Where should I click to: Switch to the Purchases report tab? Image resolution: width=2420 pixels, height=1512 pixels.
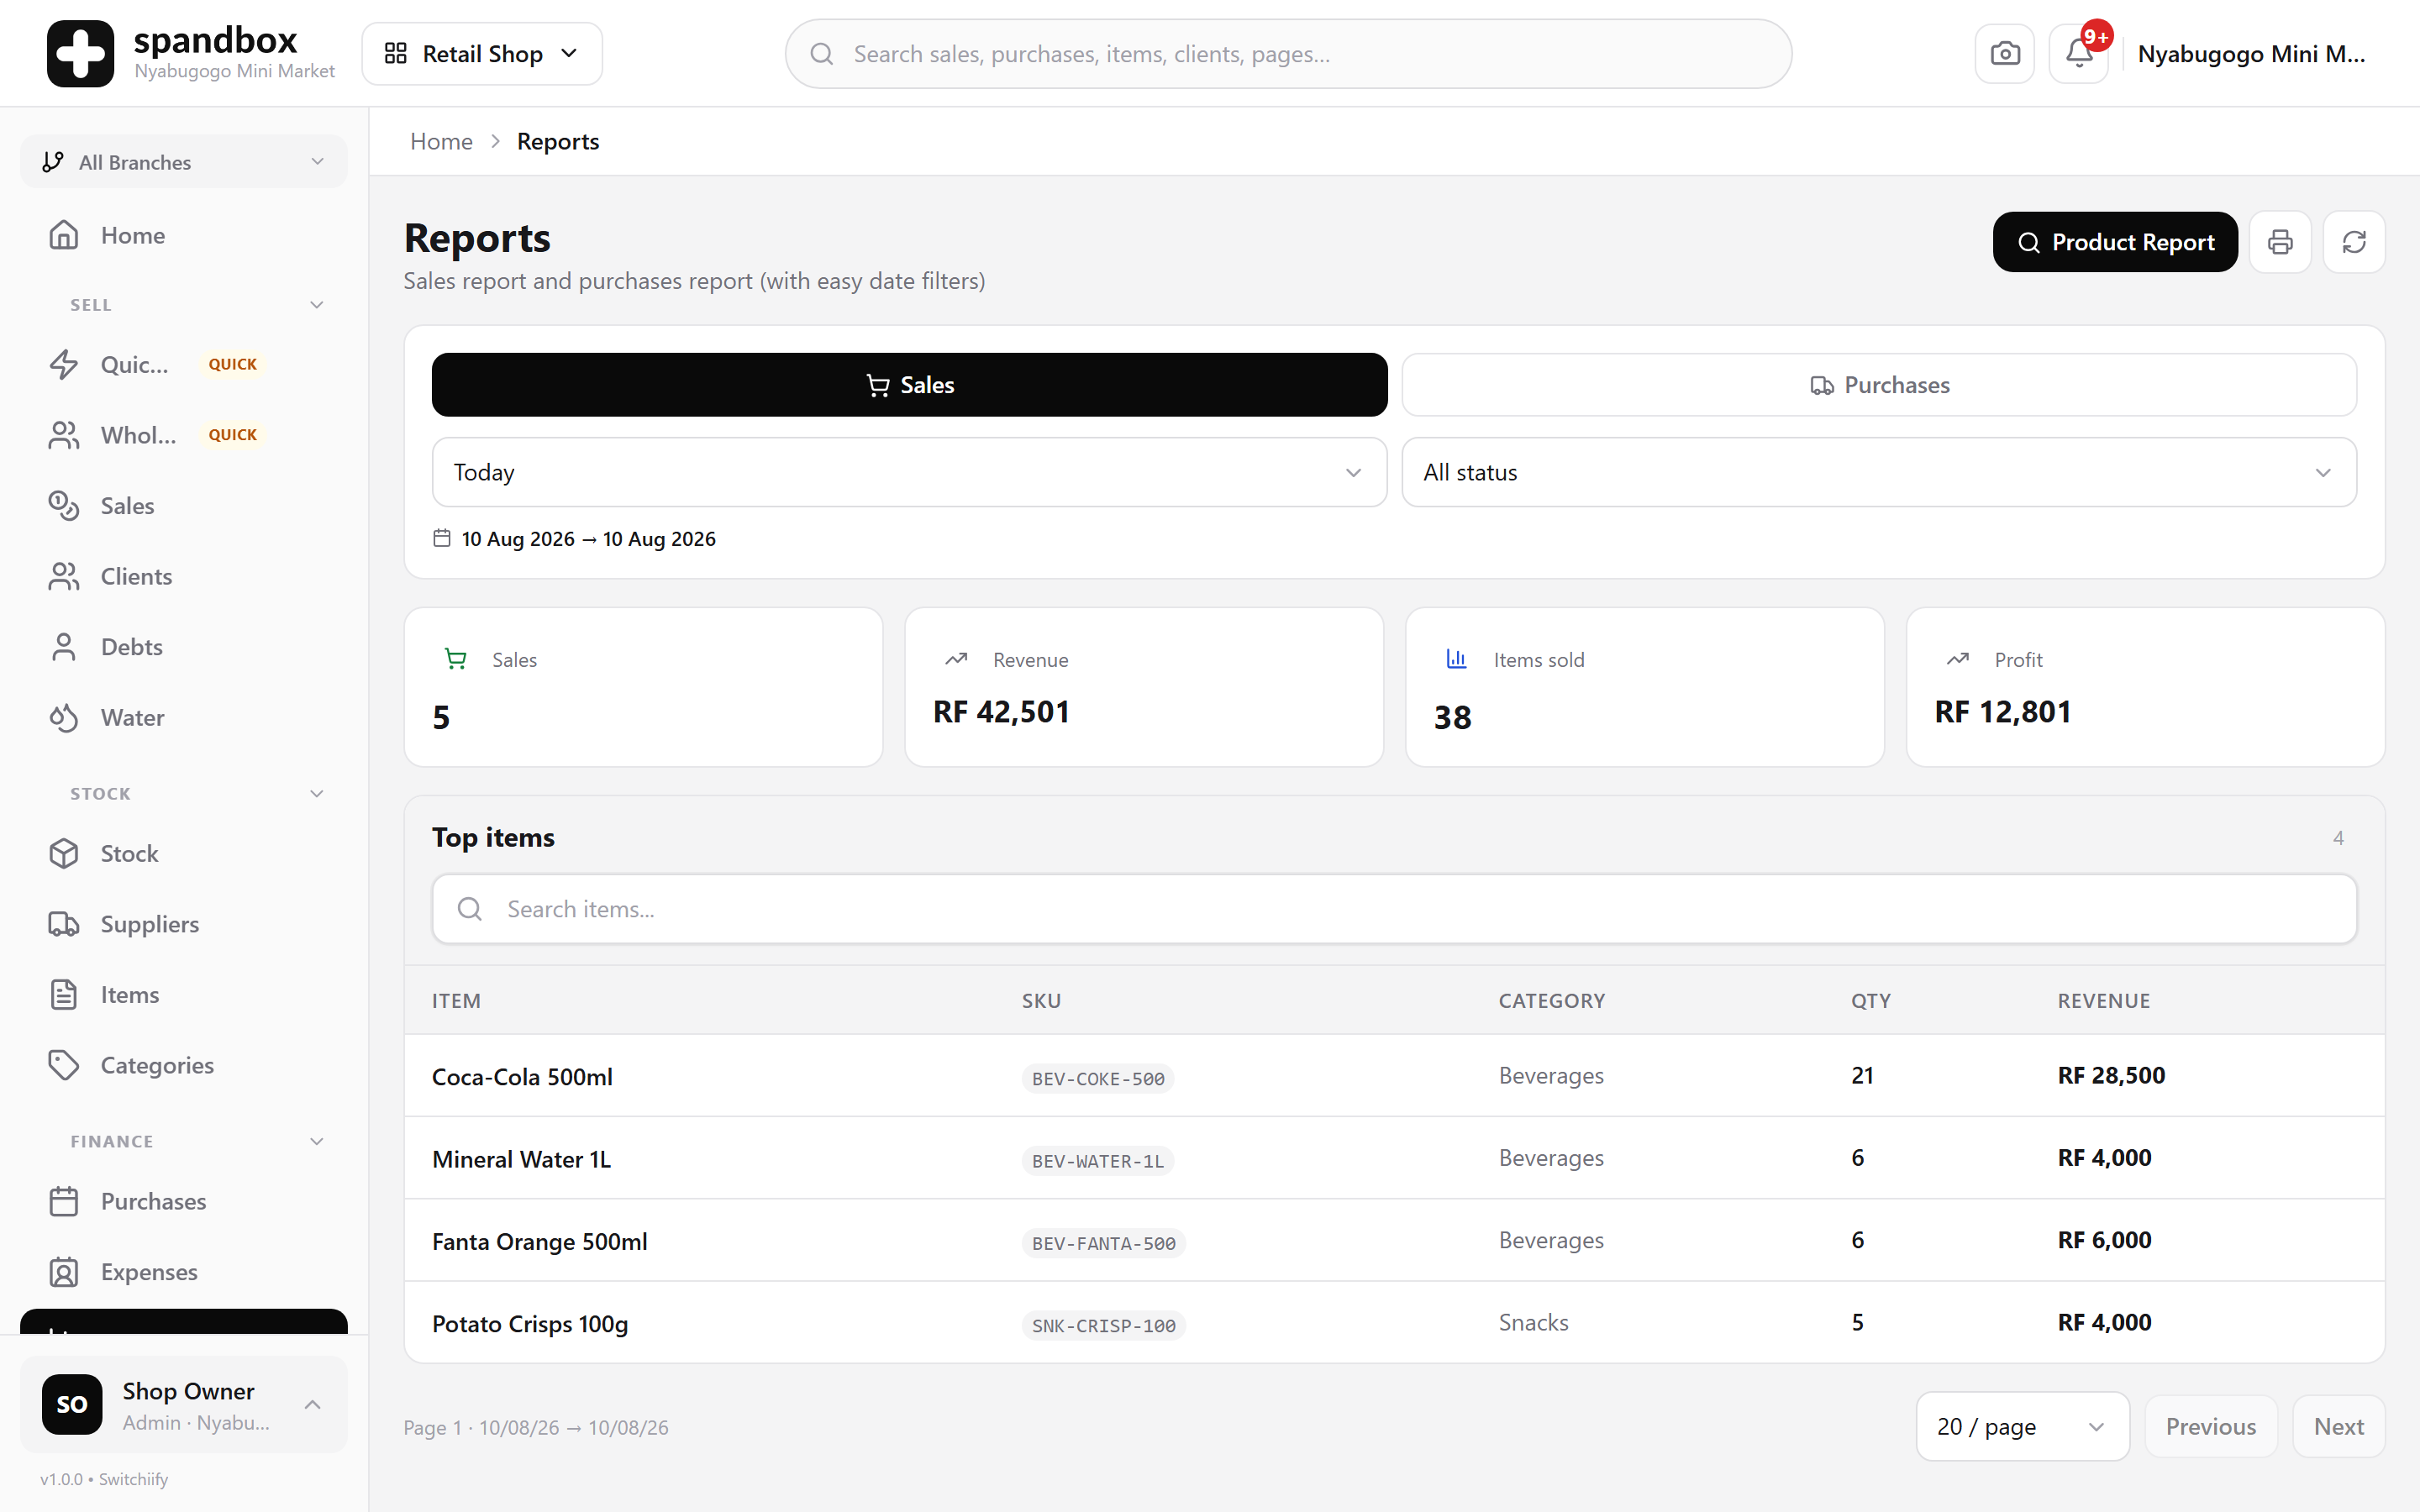pyautogui.click(x=1879, y=385)
